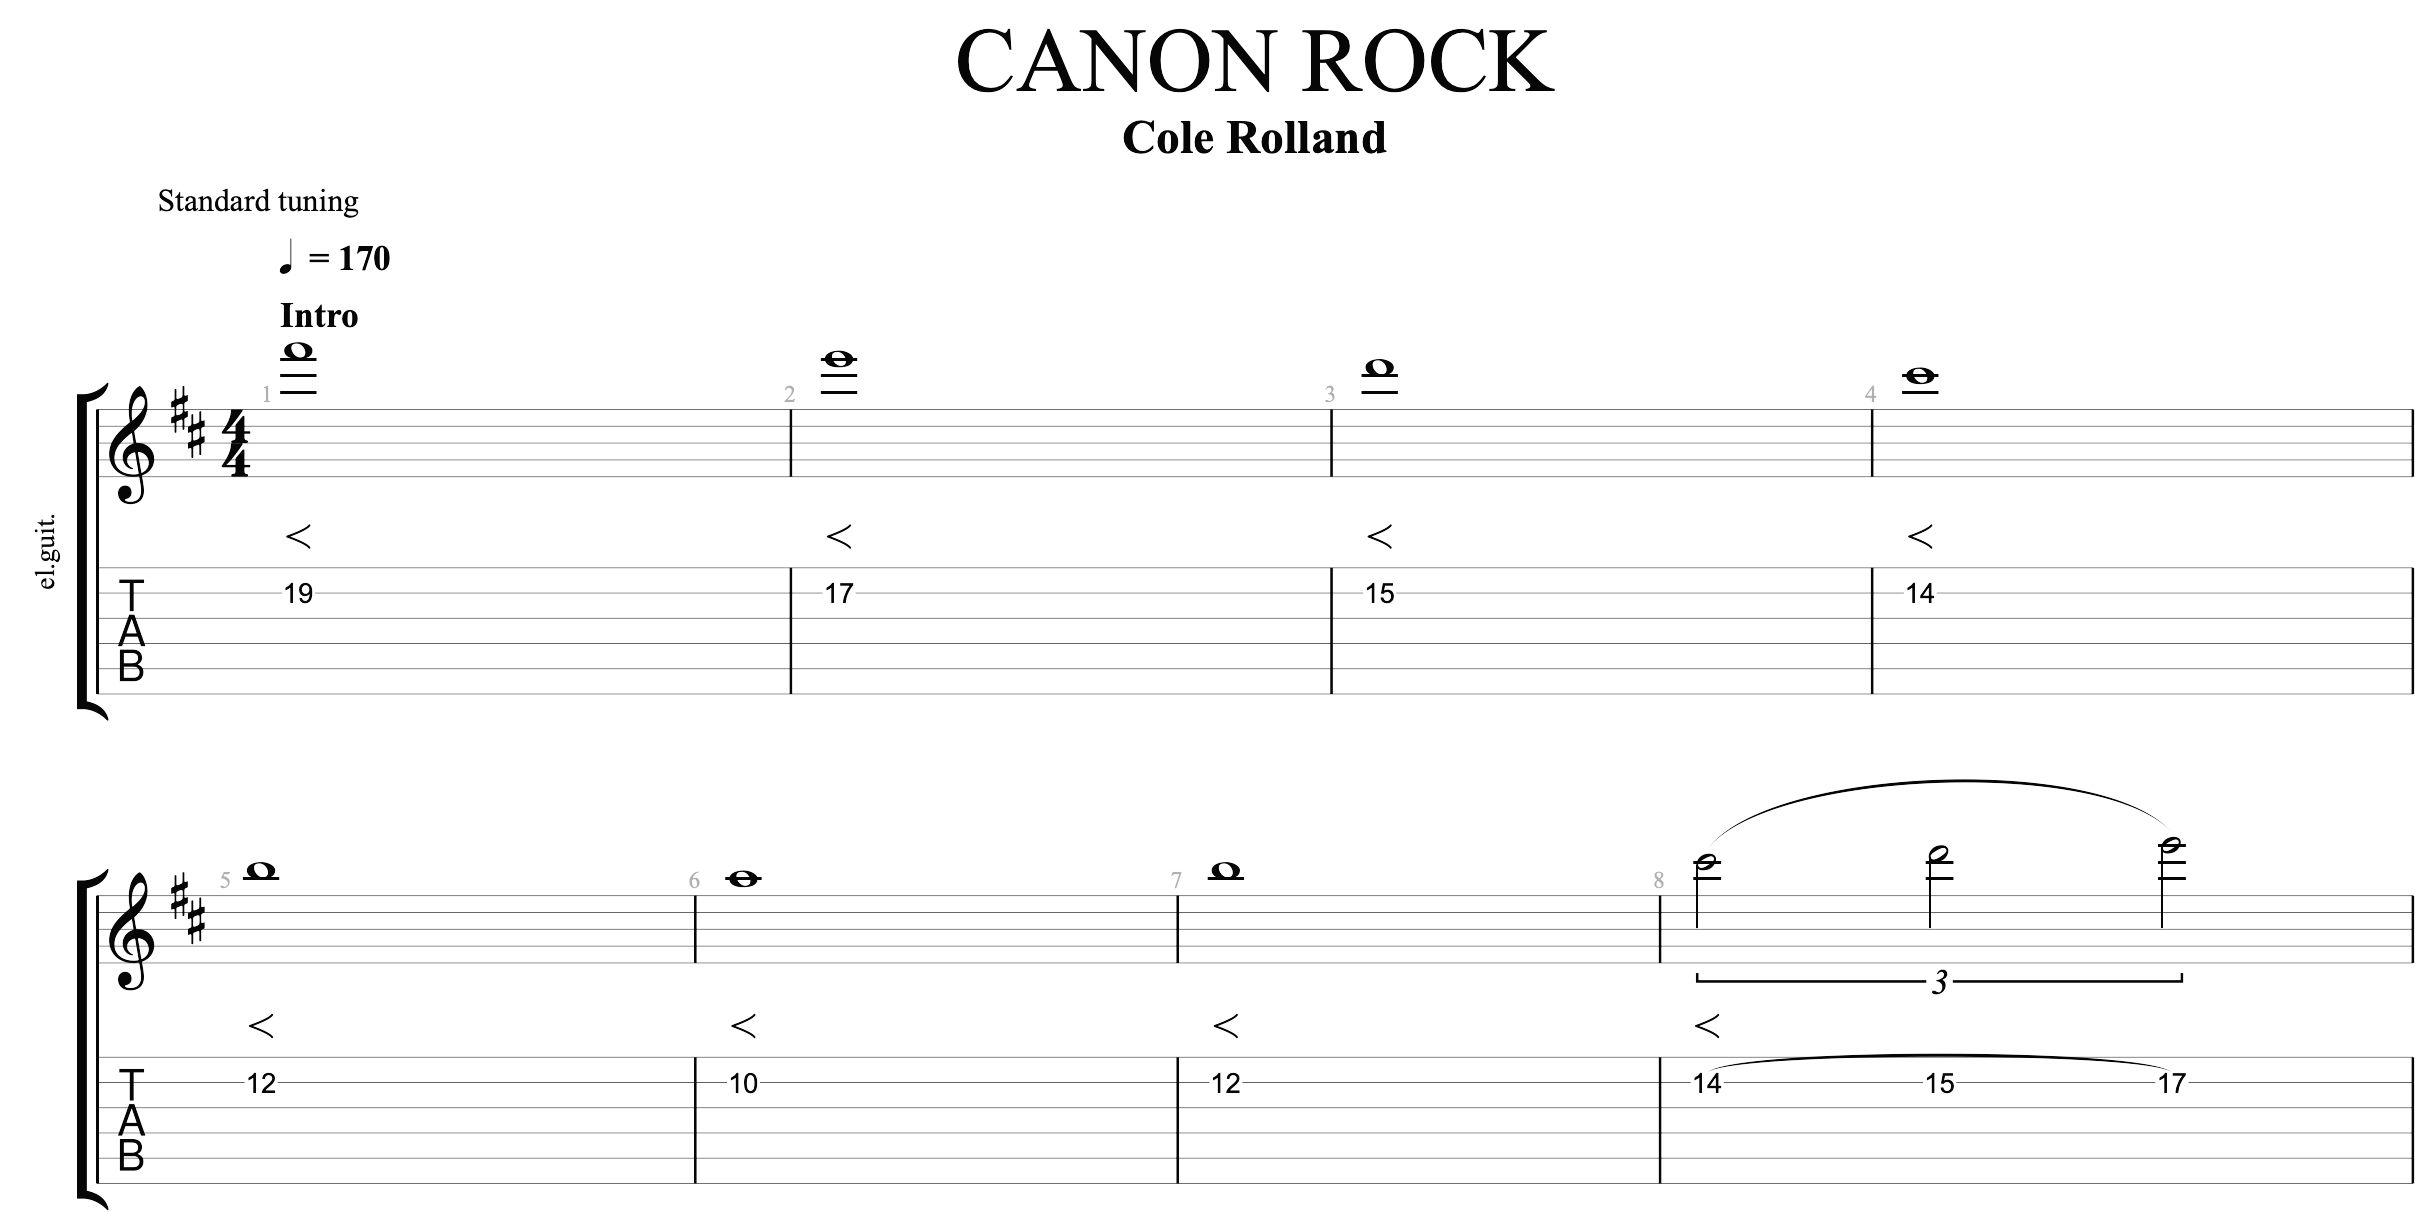Select the tempo marking quarter note 170
This screenshot has width=2415, height=1212.
click(x=294, y=258)
